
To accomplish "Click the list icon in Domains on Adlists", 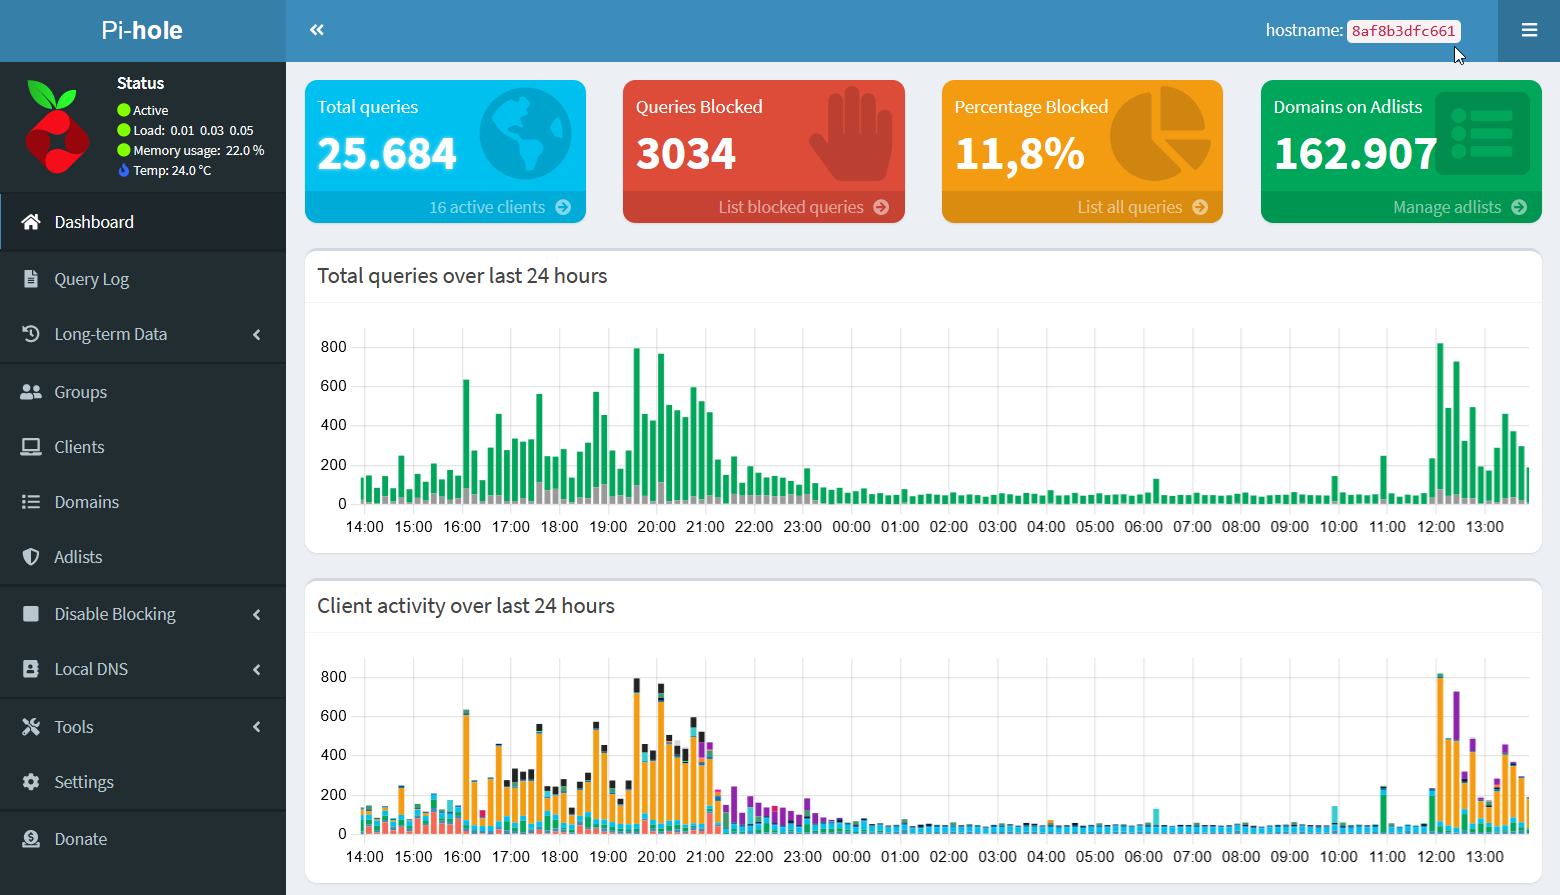I will coord(1482,134).
